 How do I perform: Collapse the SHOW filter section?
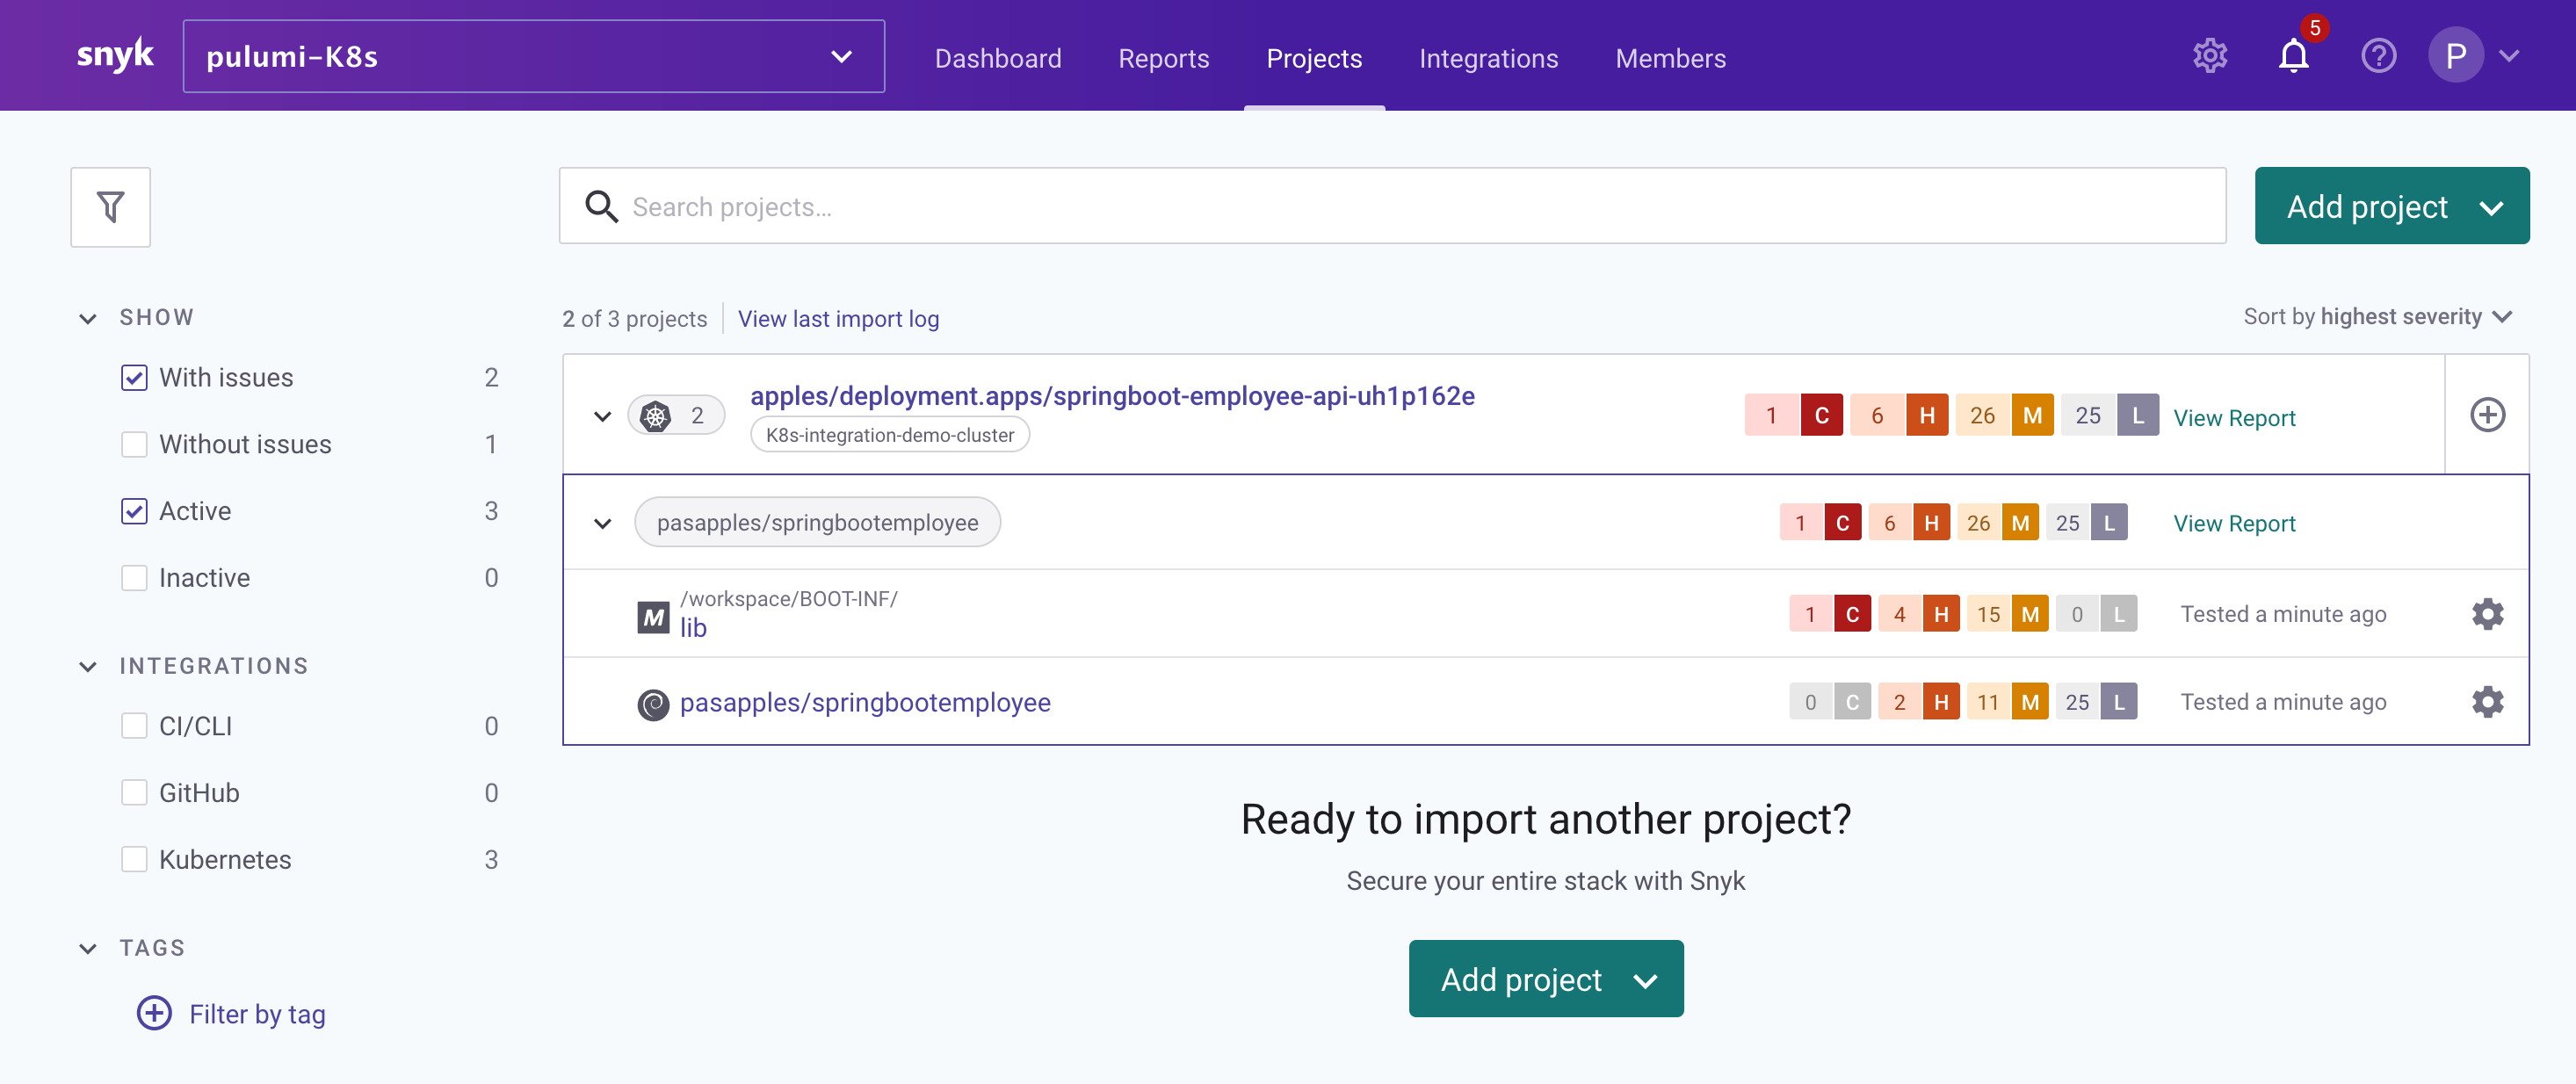(88, 319)
